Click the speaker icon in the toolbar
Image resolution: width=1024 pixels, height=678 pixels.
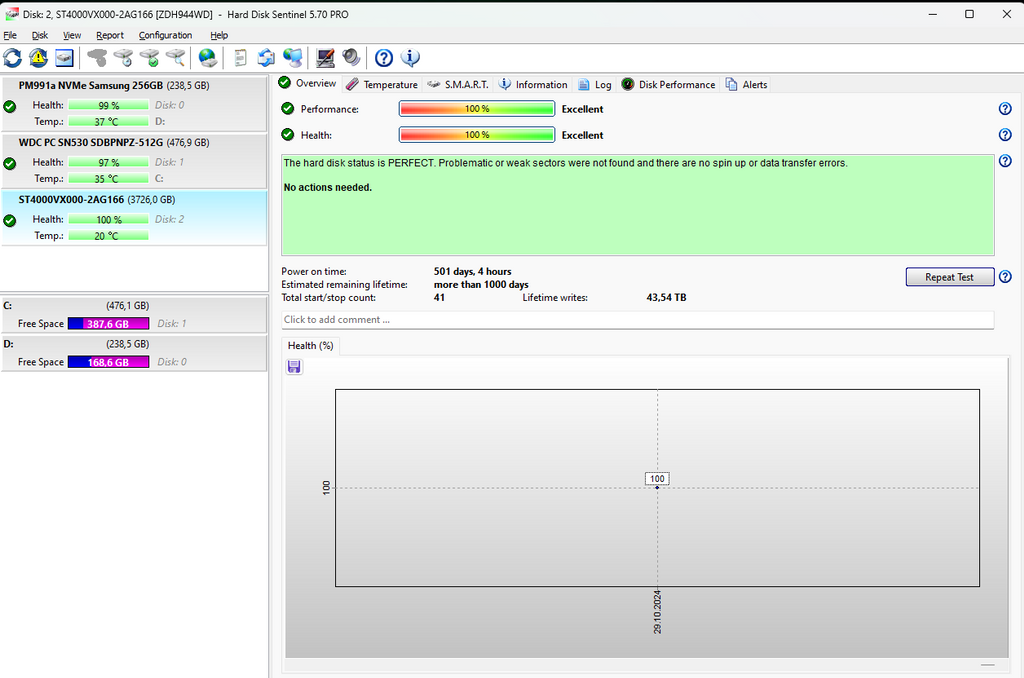pos(351,57)
